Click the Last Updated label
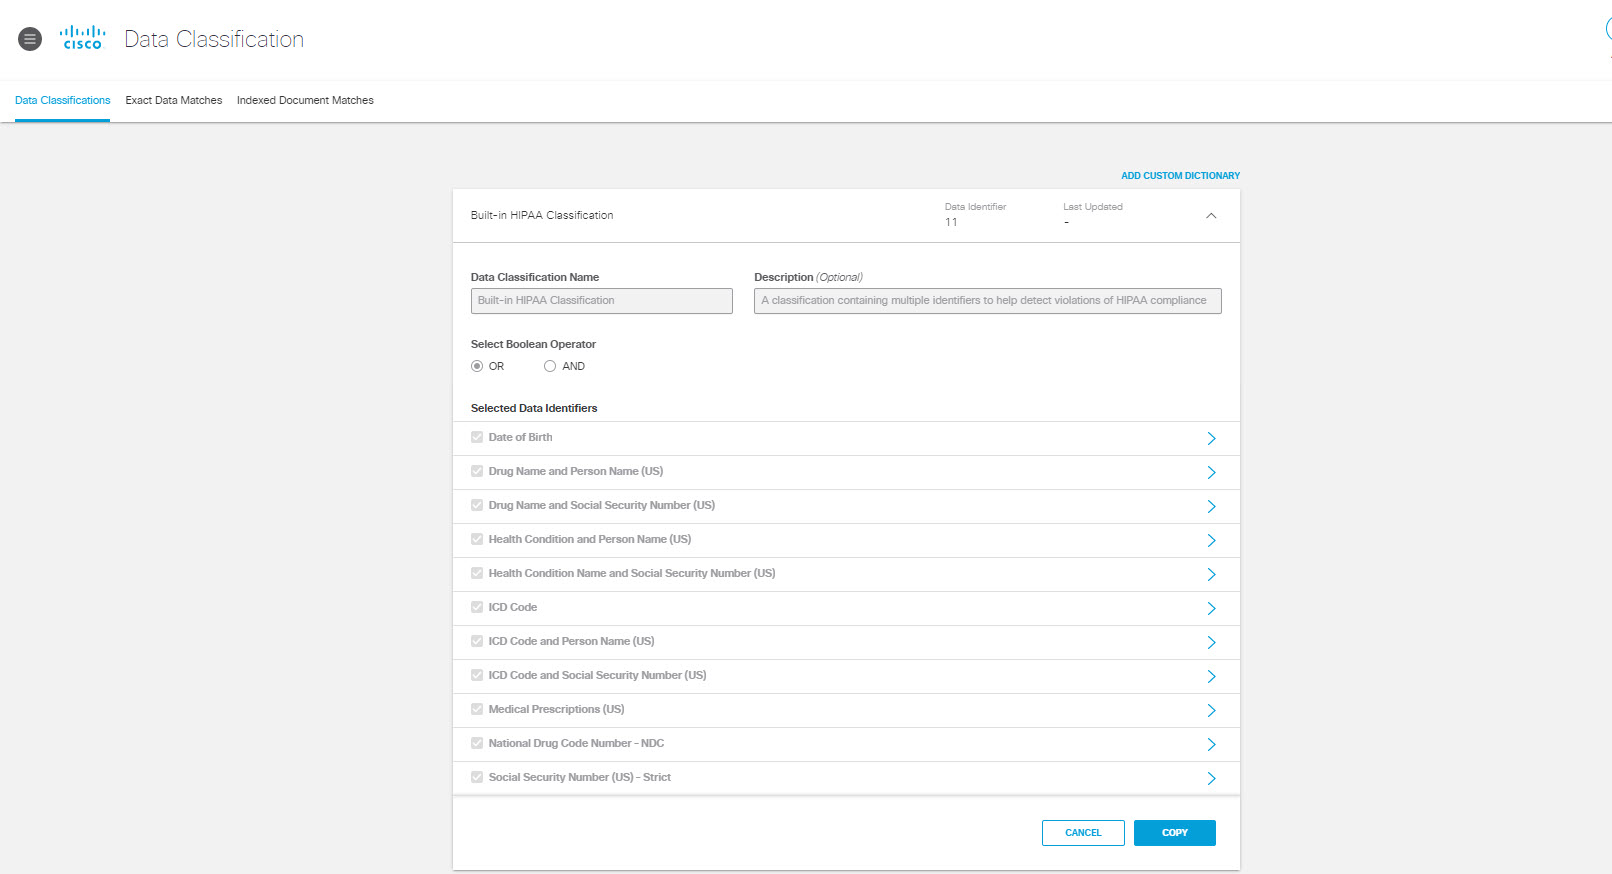 1093,207
